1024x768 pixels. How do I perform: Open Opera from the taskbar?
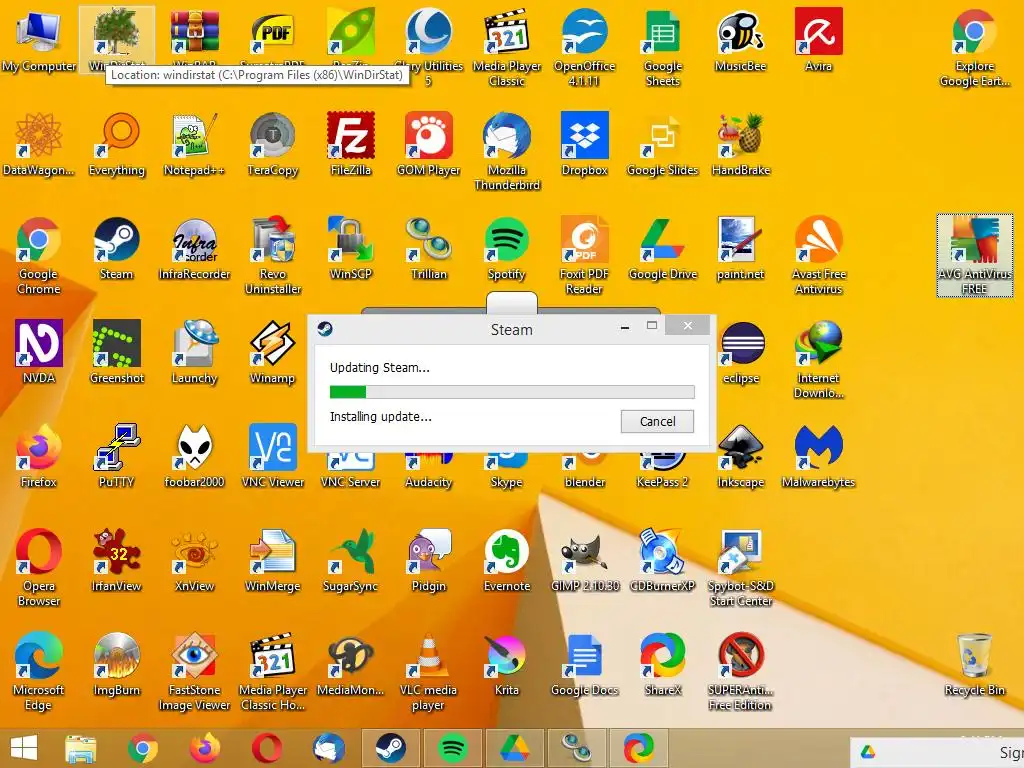(266, 748)
